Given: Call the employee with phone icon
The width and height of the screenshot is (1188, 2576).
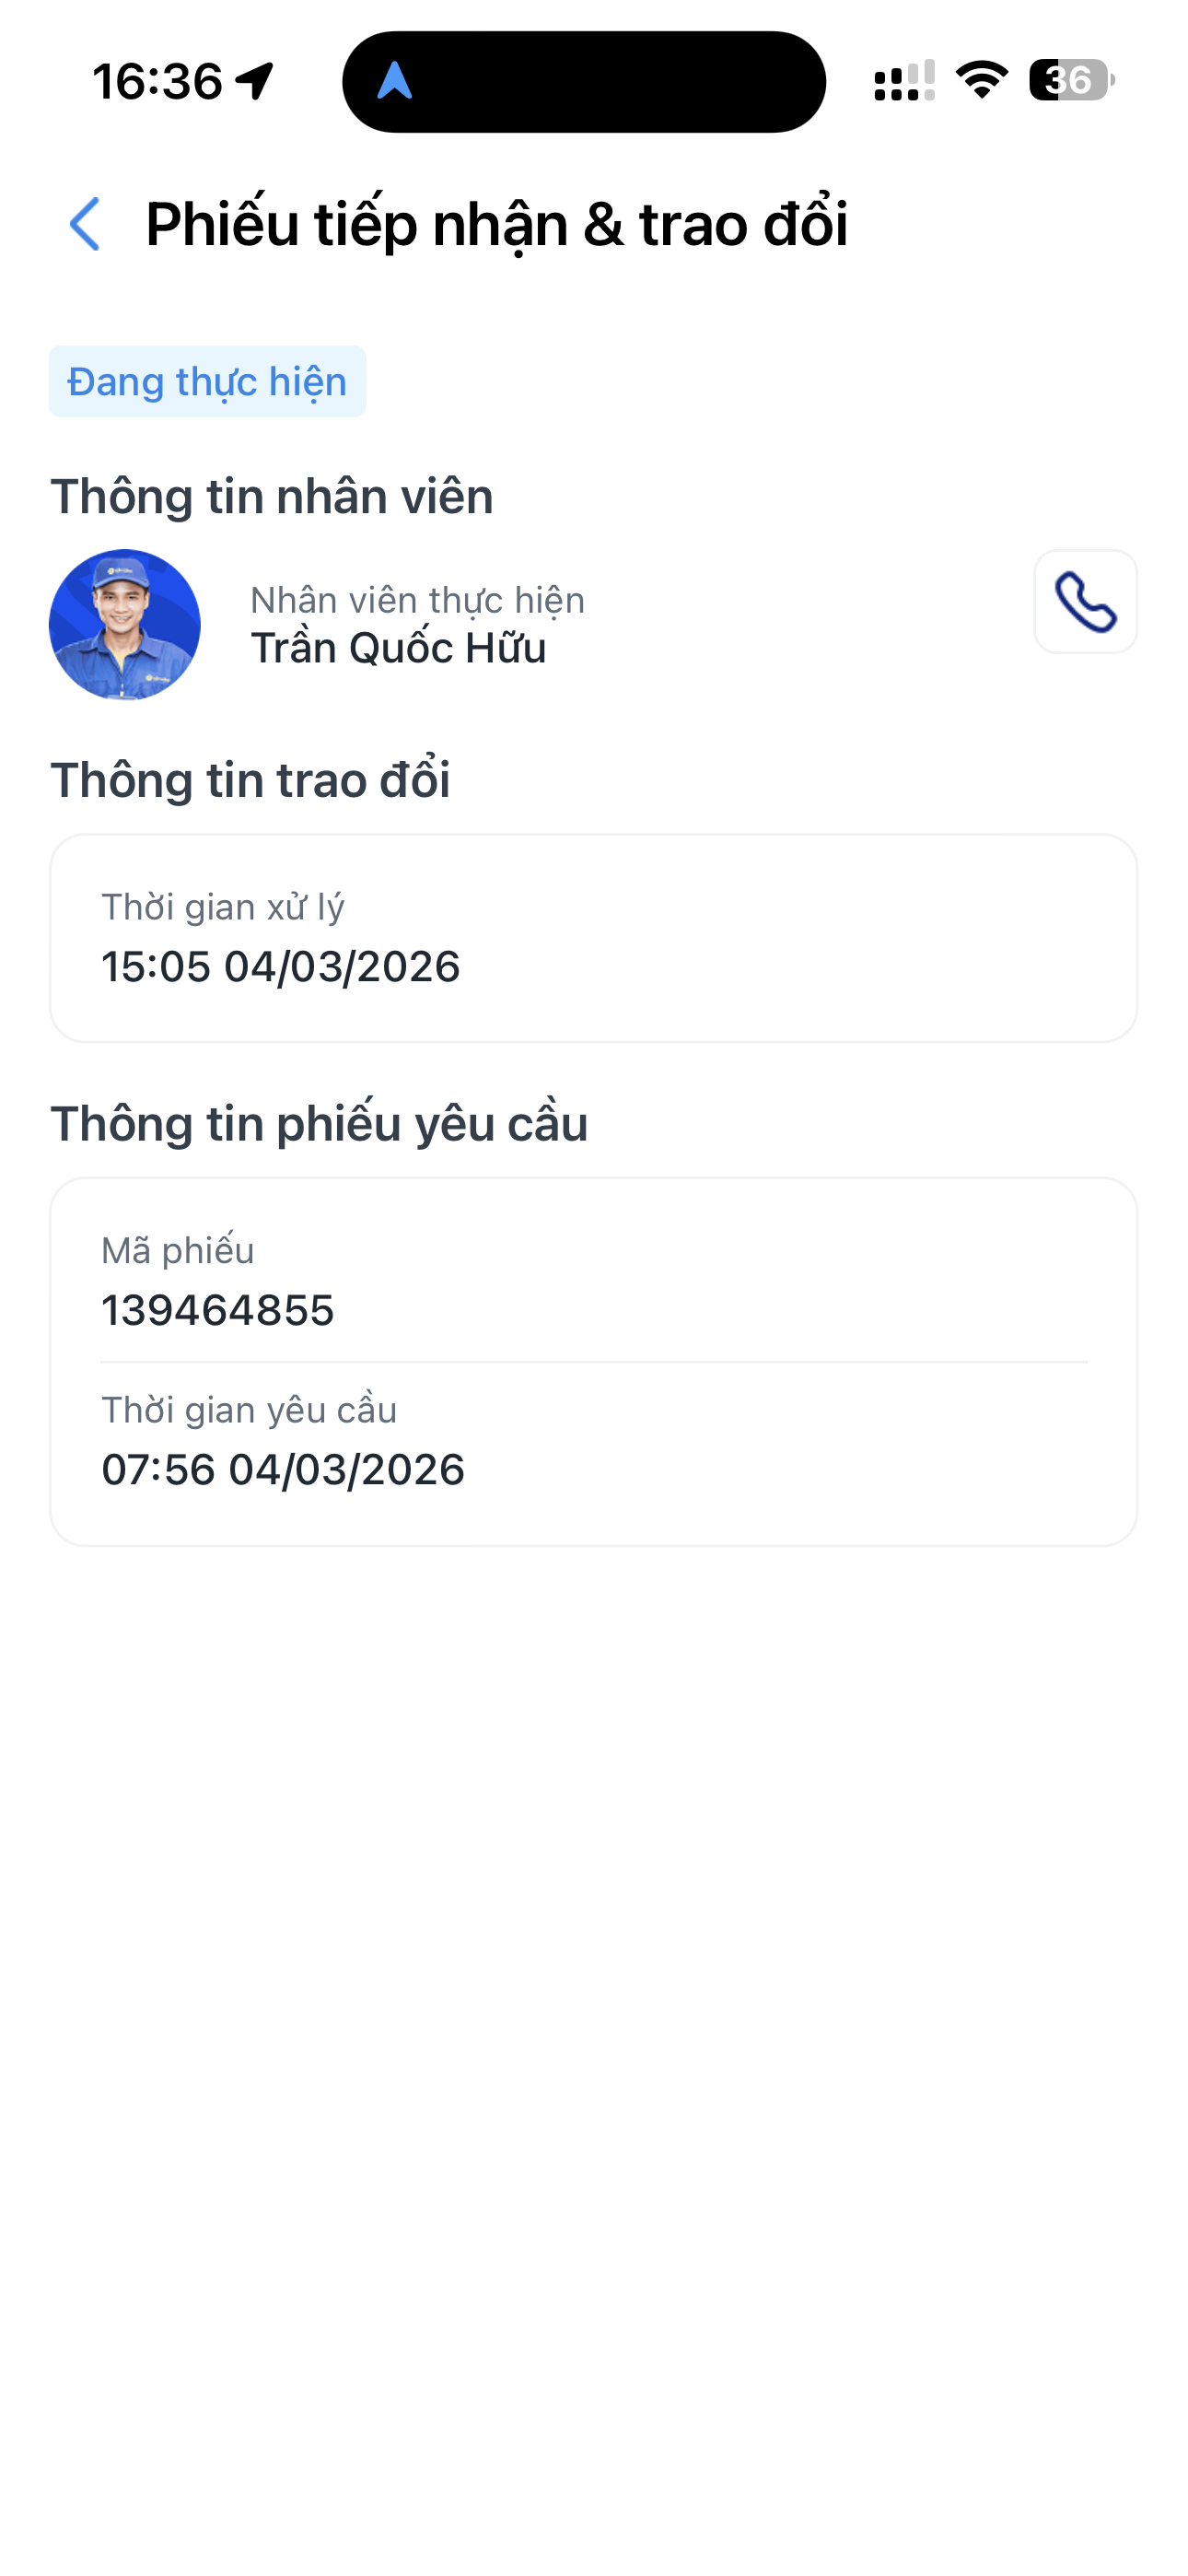Looking at the screenshot, I should (x=1085, y=602).
